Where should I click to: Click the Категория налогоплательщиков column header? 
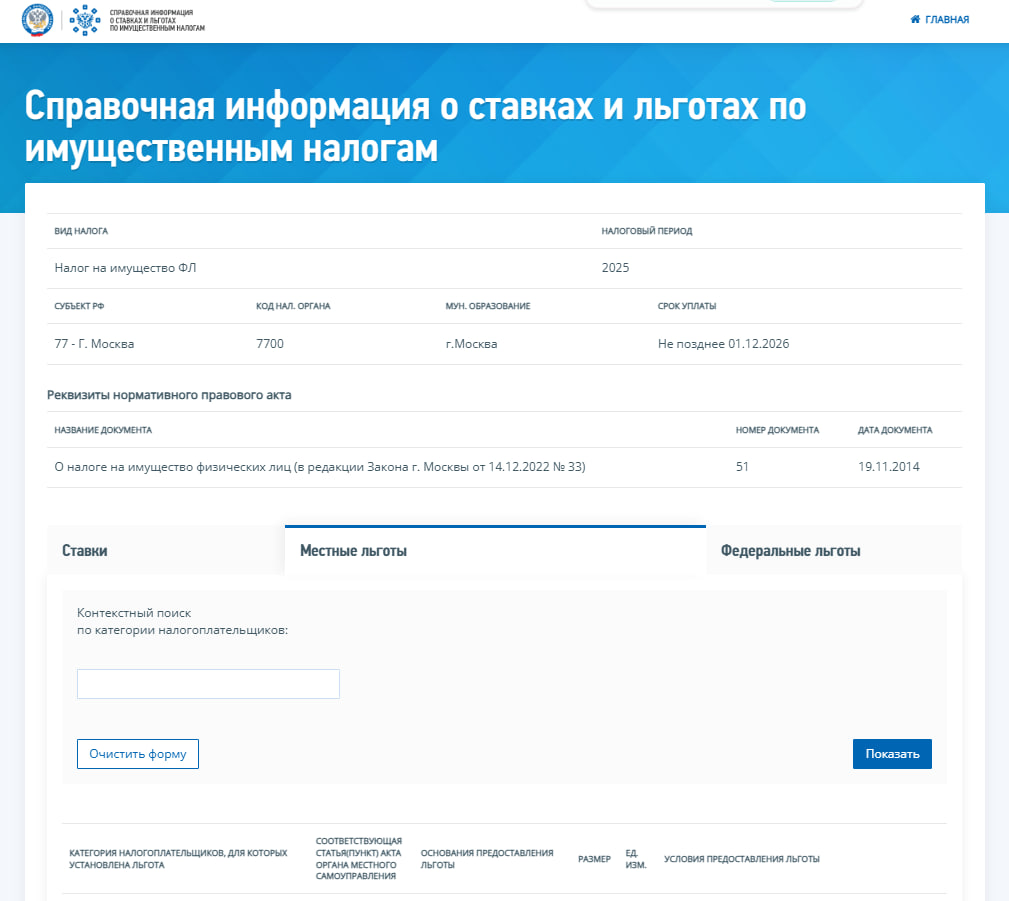point(178,859)
